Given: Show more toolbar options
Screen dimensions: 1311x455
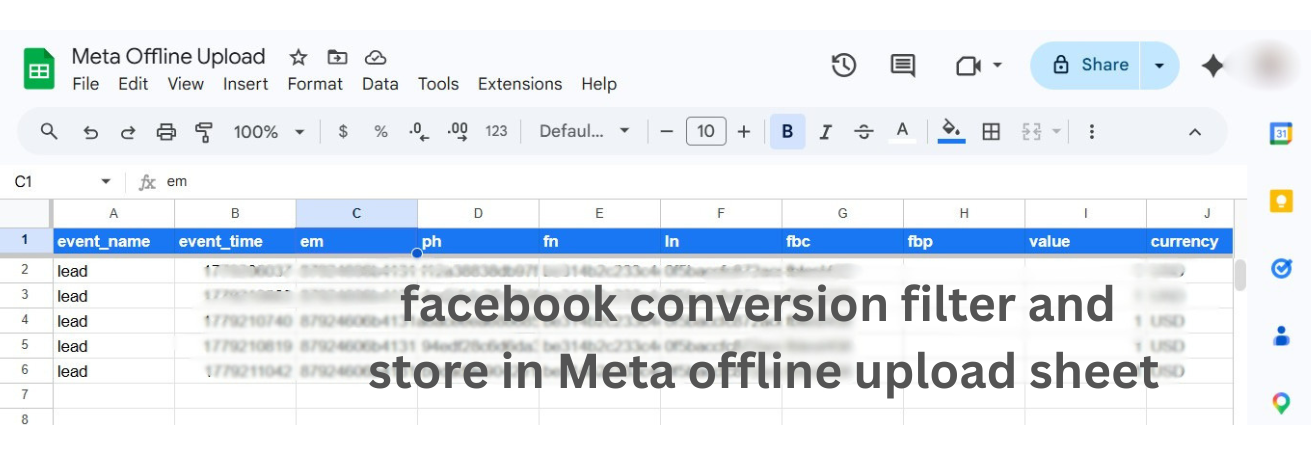Looking at the screenshot, I should pyautogui.click(x=1092, y=131).
